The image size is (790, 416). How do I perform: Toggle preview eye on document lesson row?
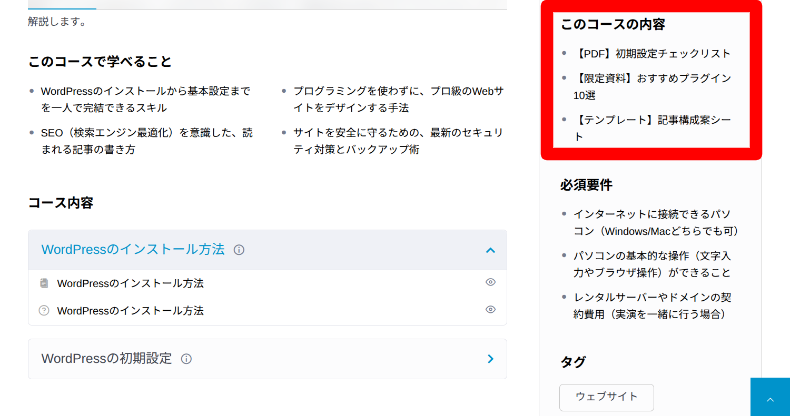pos(490,283)
